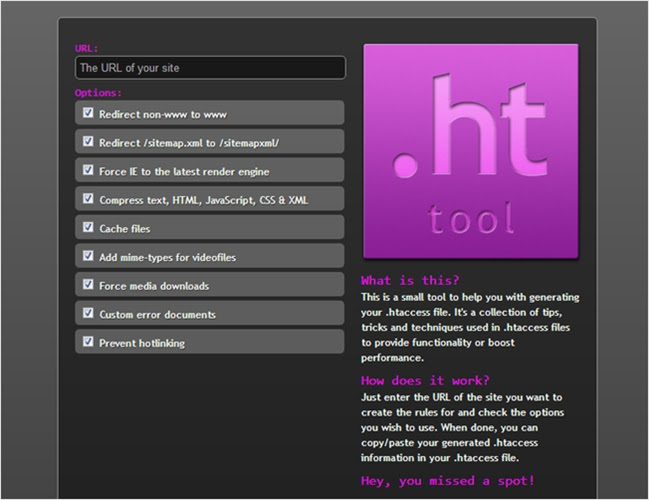Toggle the Cache files checkbox

88,227
